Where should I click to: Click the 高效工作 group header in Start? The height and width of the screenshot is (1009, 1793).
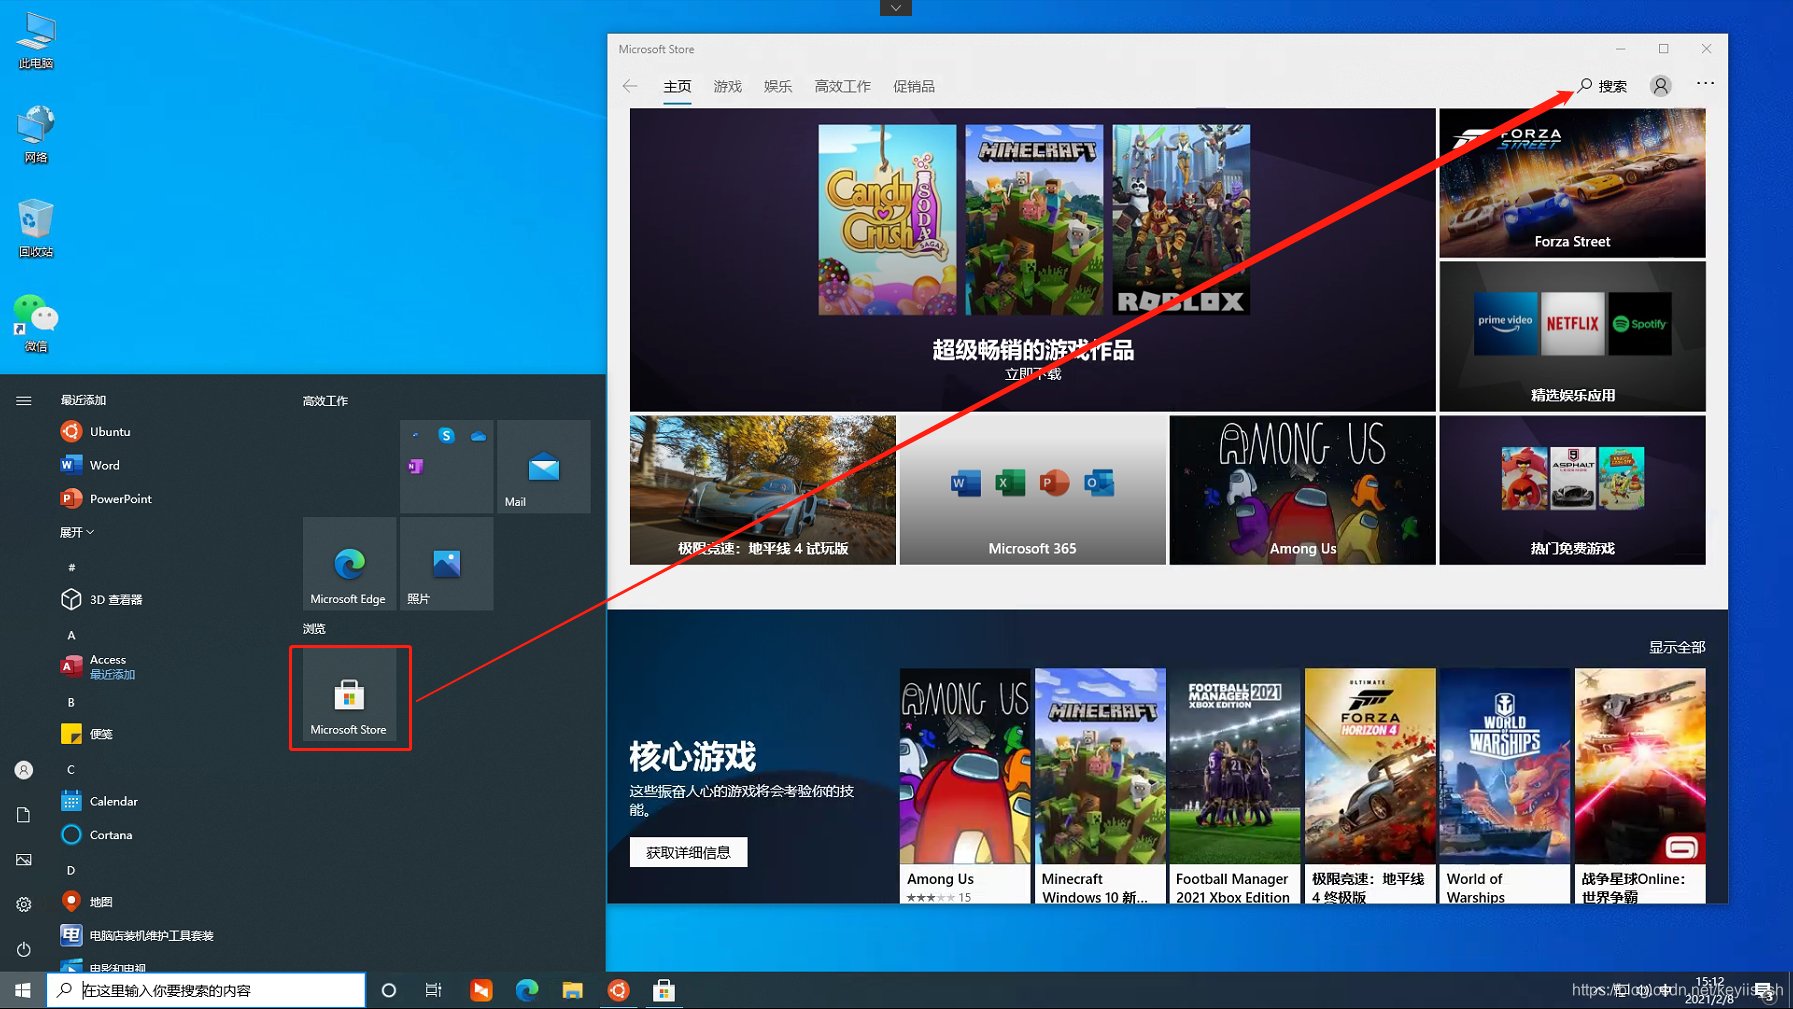click(326, 400)
